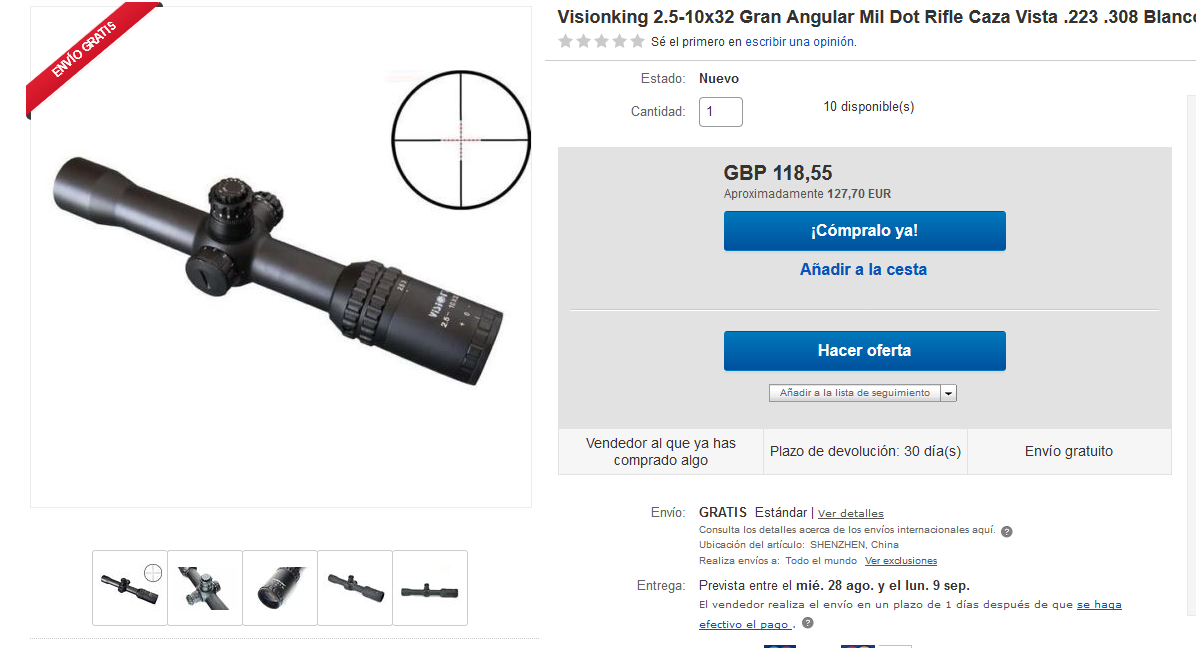This screenshot has height=648, width=1196.
Task: Click the help icon after 'efectivo el pago'
Action: [x=808, y=623]
